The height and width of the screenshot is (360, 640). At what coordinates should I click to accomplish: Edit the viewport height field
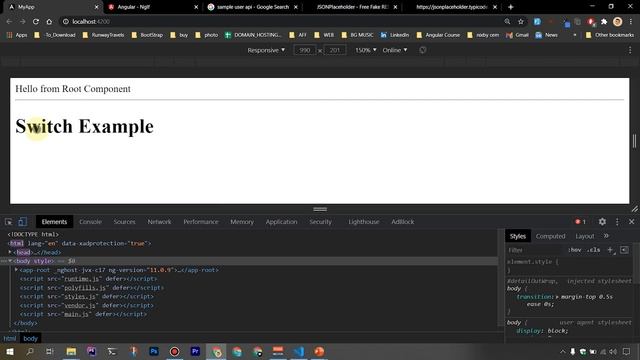335,50
